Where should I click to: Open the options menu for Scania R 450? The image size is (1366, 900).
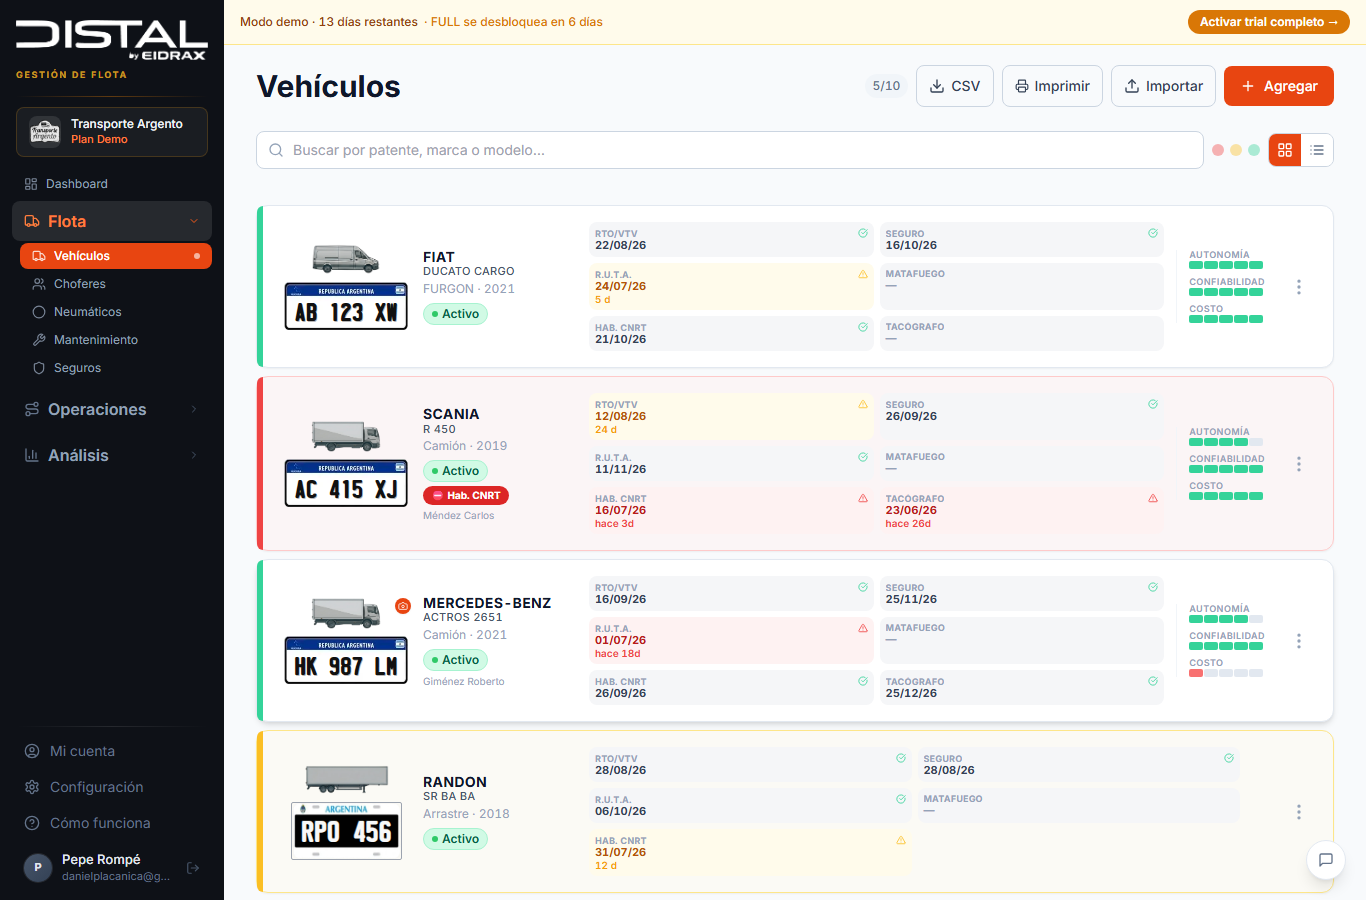click(1299, 464)
